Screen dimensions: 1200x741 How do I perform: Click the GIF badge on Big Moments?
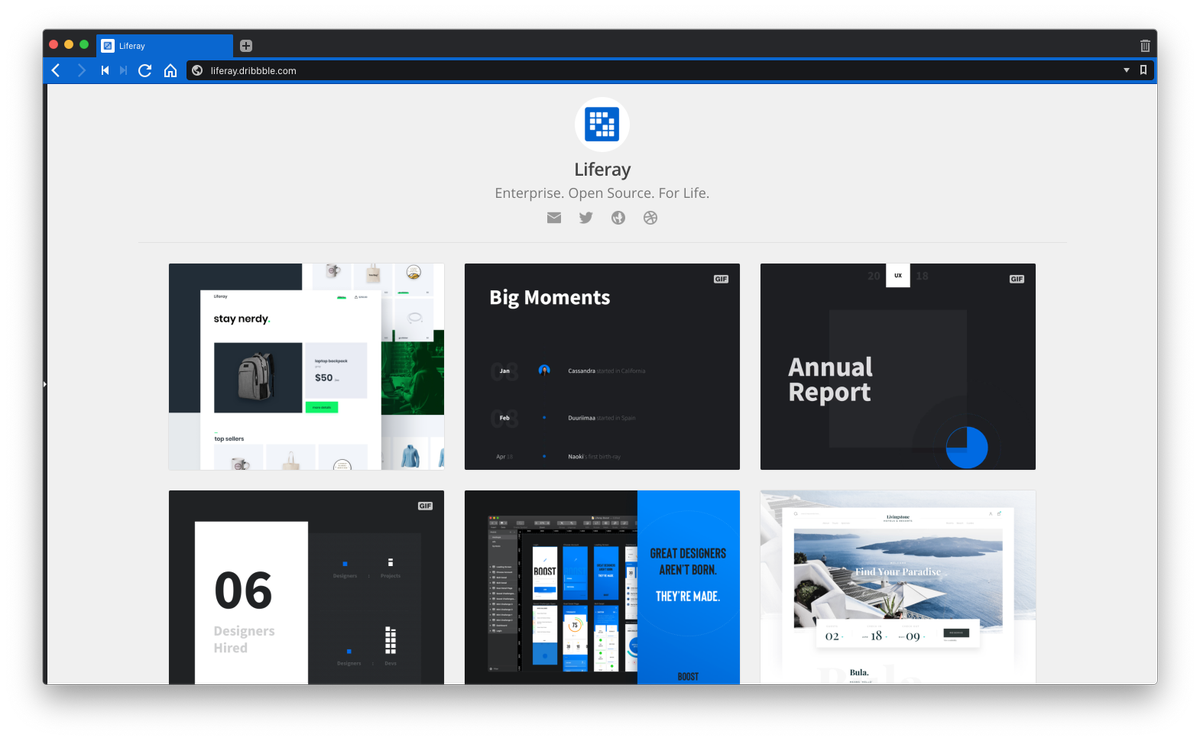tap(721, 279)
